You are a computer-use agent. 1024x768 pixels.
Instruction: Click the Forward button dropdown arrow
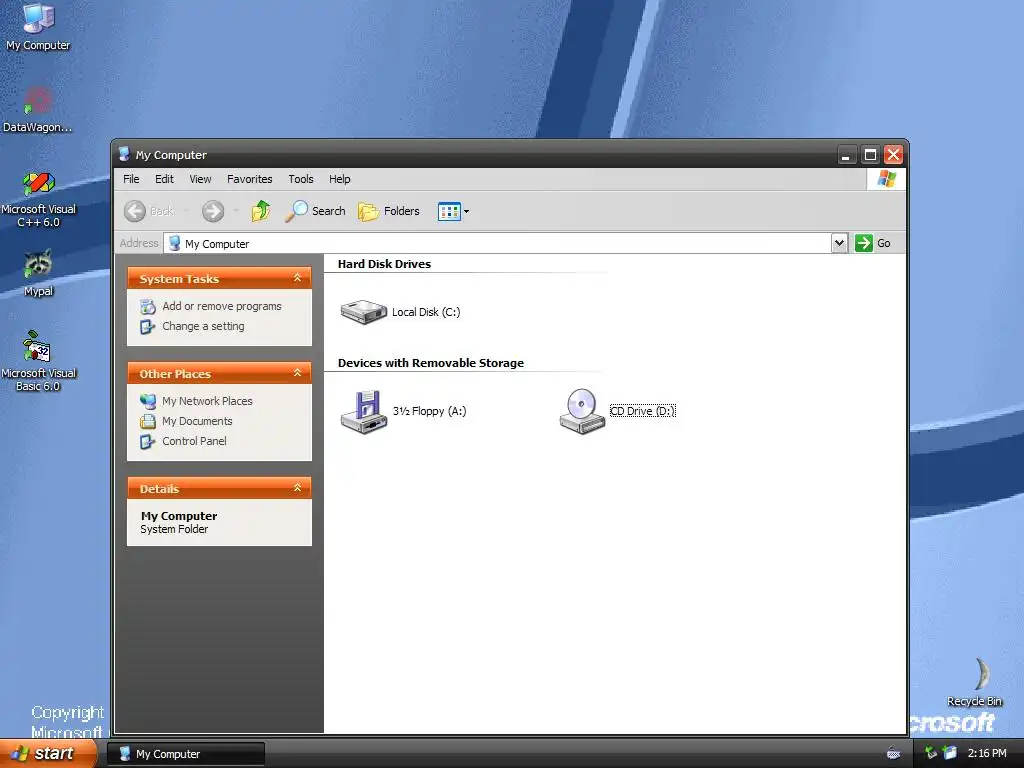point(236,211)
